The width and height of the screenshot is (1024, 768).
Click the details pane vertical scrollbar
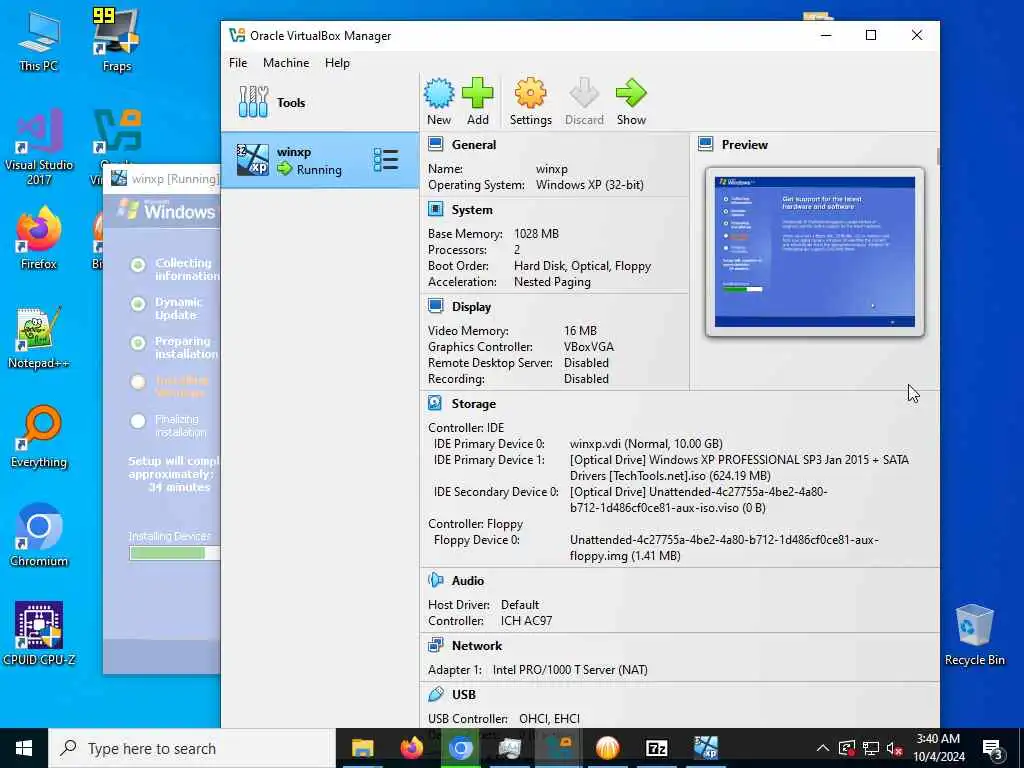tap(938, 157)
